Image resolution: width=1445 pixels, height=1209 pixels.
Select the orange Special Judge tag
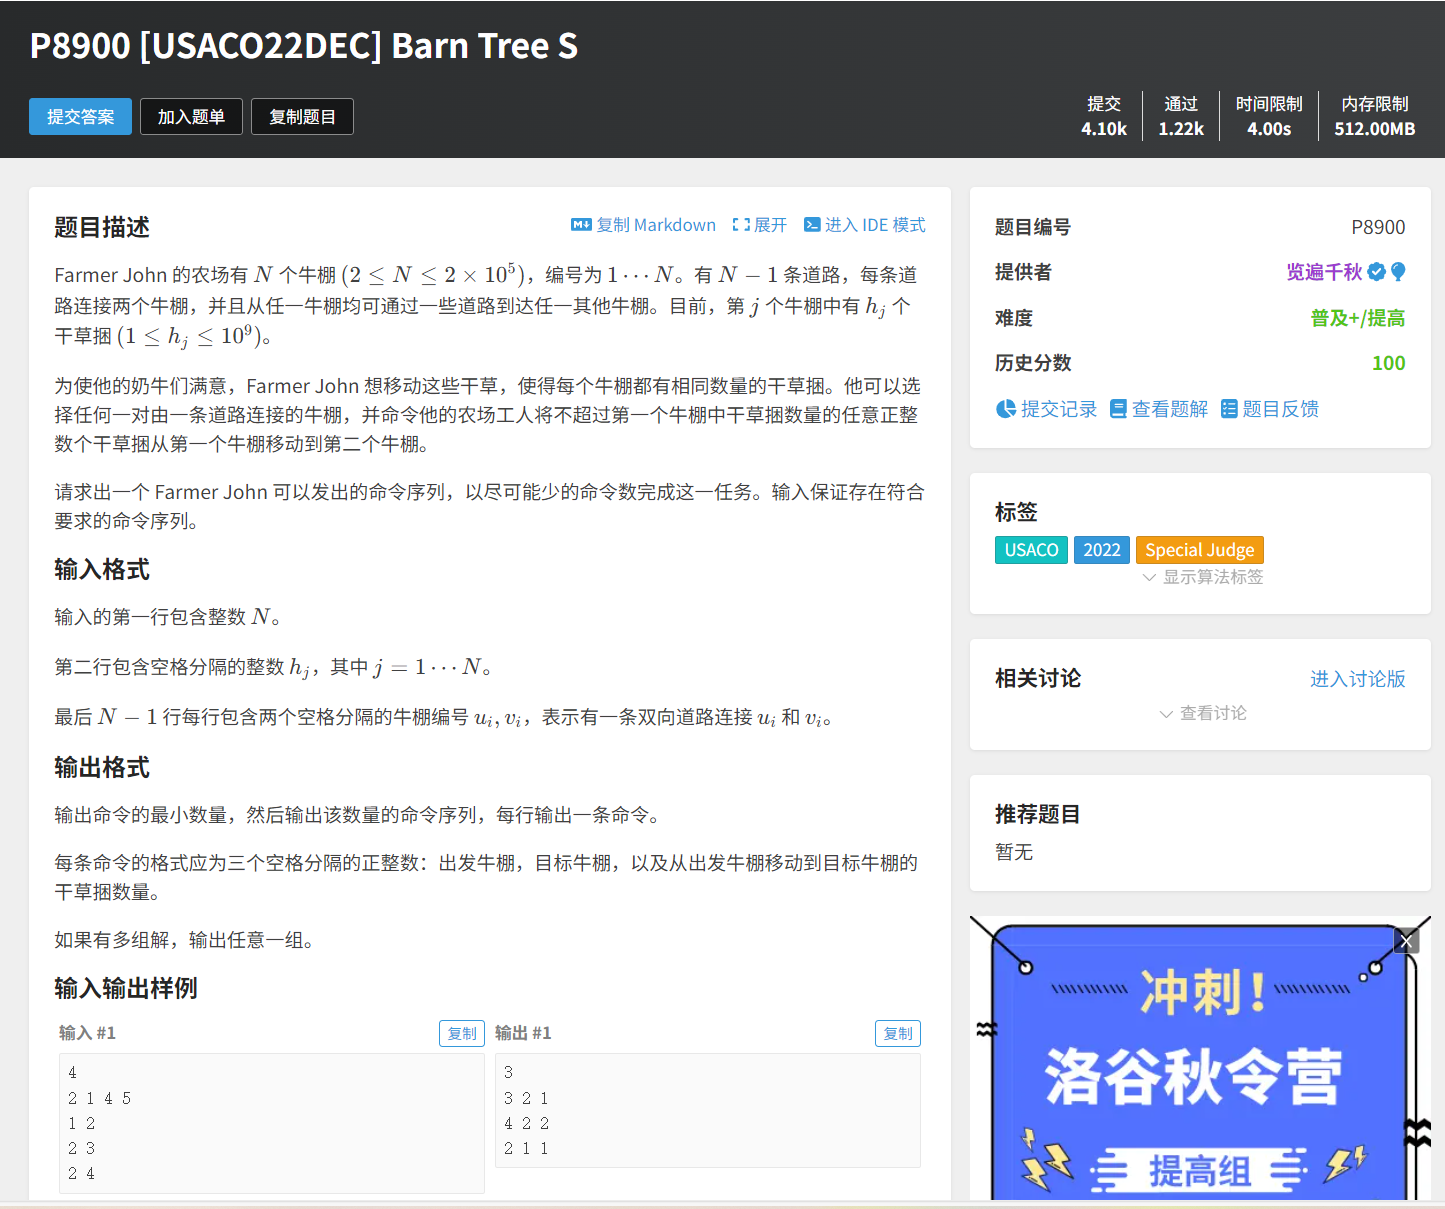tap(1199, 550)
